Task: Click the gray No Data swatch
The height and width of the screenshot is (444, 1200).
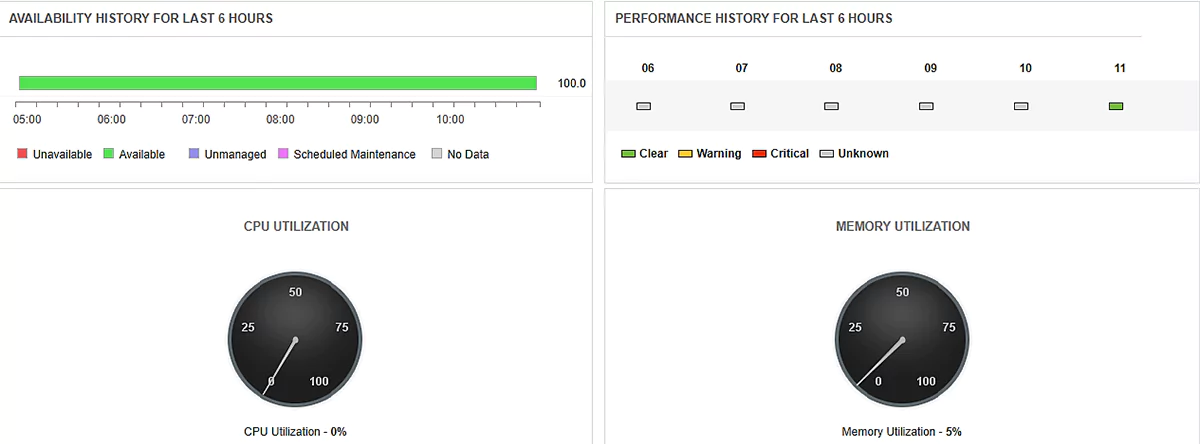Action: [436, 154]
